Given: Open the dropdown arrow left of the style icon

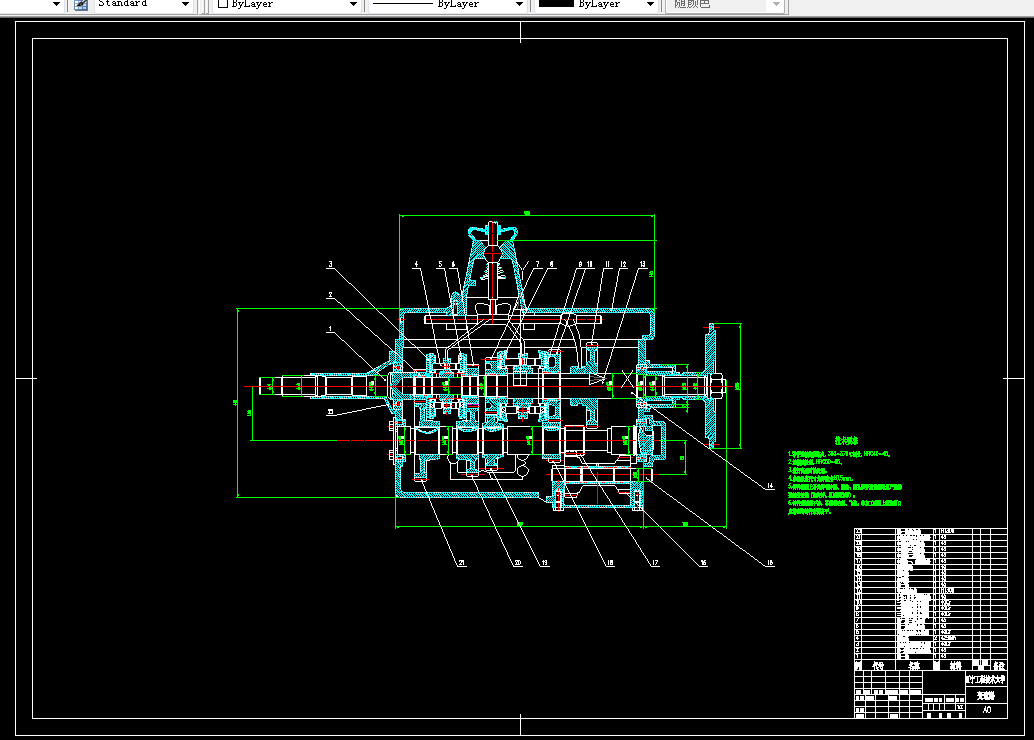Looking at the screenshot, I should (x=56, y=5).
